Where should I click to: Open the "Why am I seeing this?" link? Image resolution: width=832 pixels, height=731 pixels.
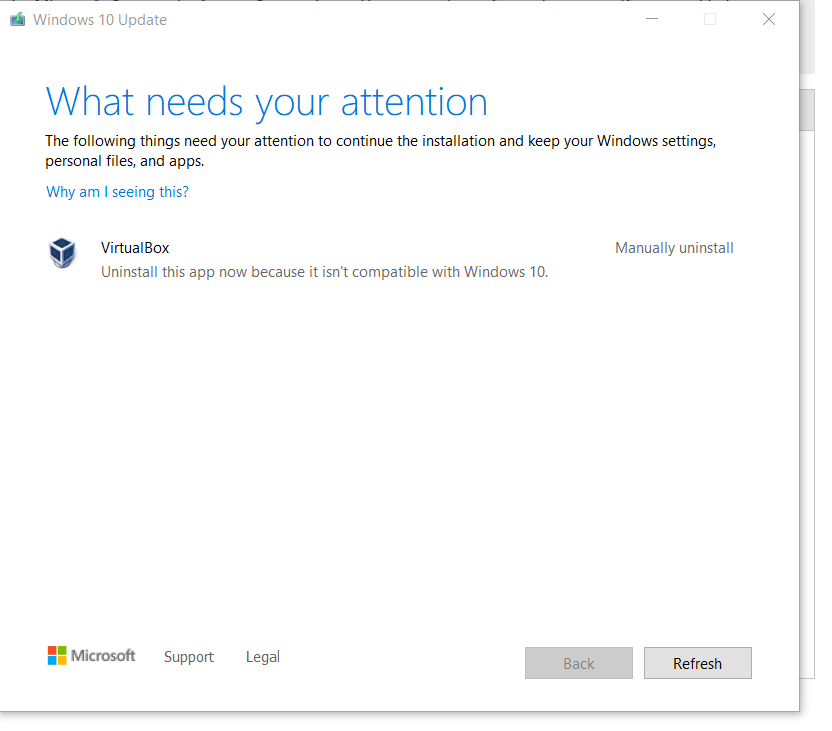point(117,192)
